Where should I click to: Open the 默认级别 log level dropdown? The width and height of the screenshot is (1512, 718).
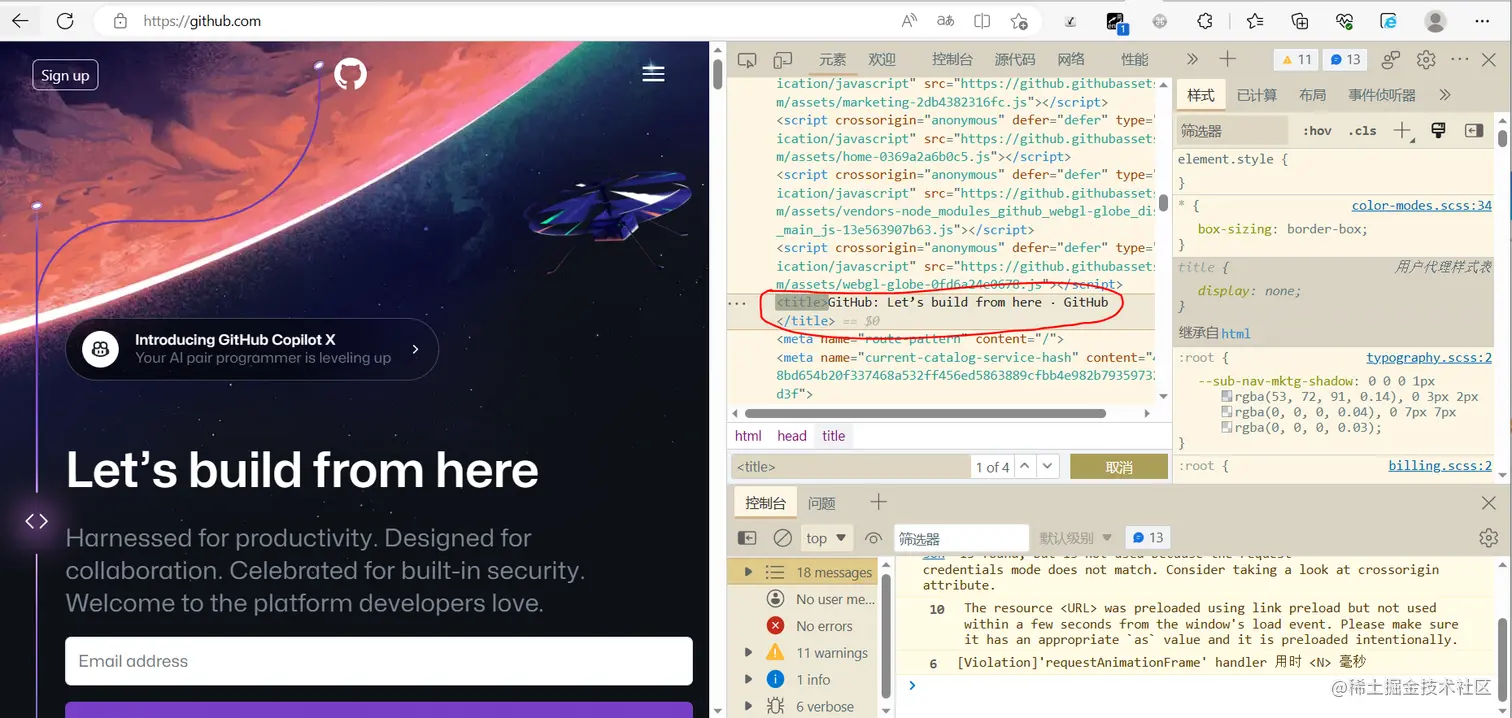pyautogui.click(x=1075, y=538)
